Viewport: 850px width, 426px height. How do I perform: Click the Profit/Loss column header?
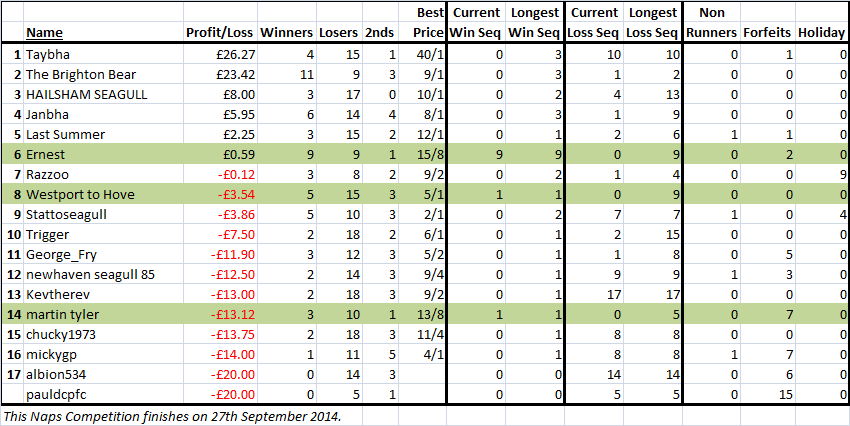pos(220,33)
